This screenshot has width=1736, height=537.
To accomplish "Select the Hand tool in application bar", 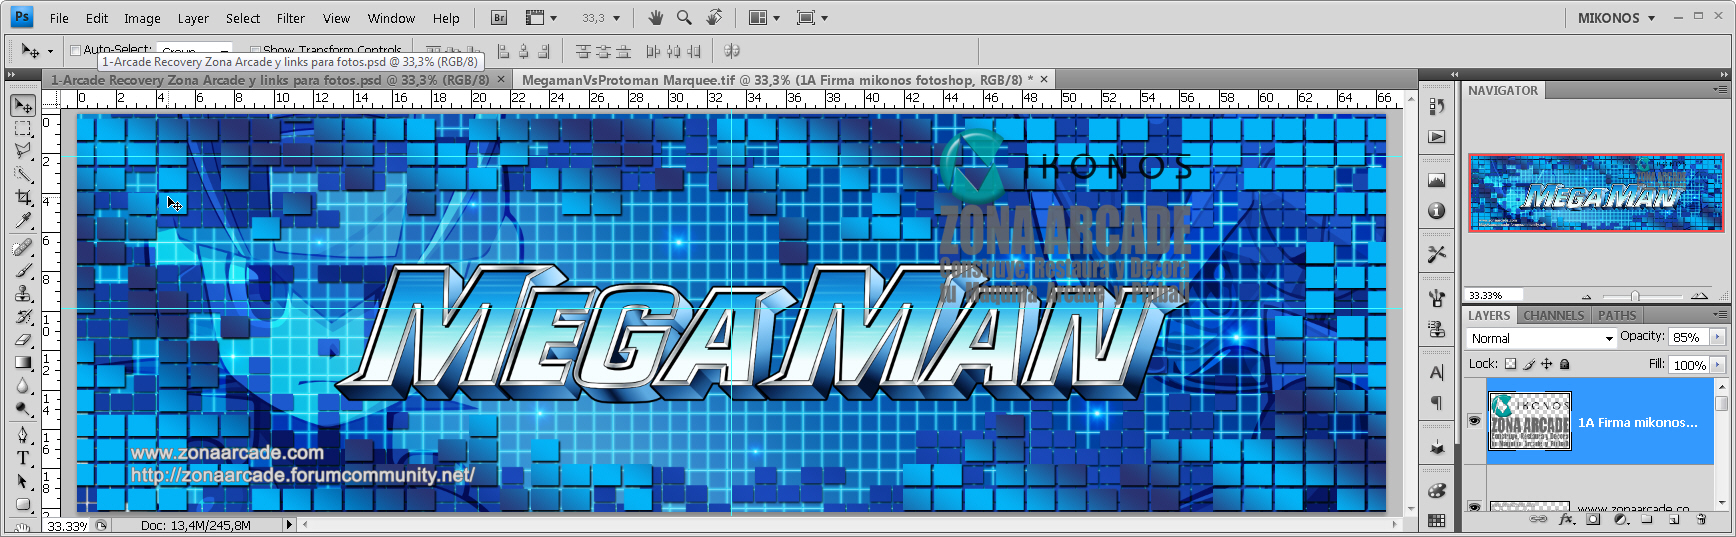I will [655, 18].
